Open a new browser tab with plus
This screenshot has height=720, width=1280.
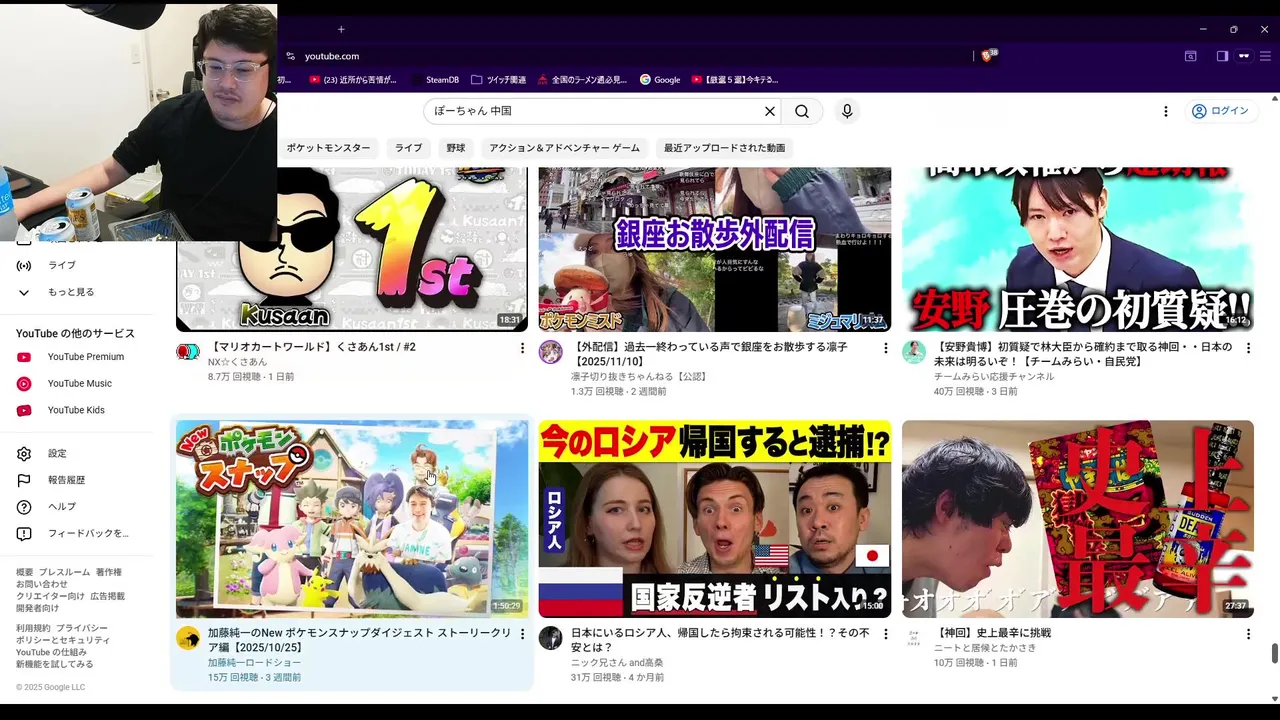coord(341,29)
